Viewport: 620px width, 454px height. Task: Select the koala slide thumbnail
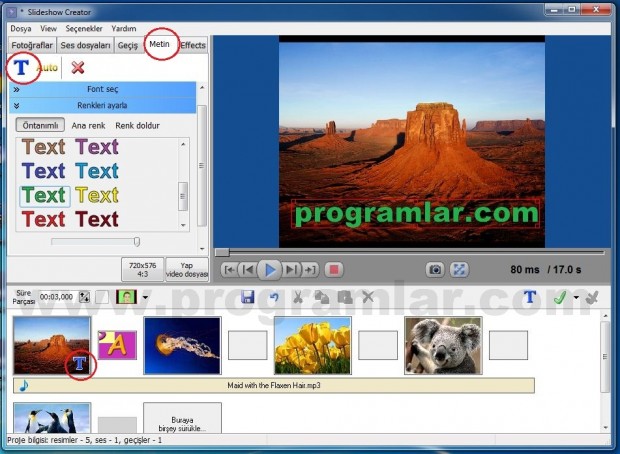(443, 345)
